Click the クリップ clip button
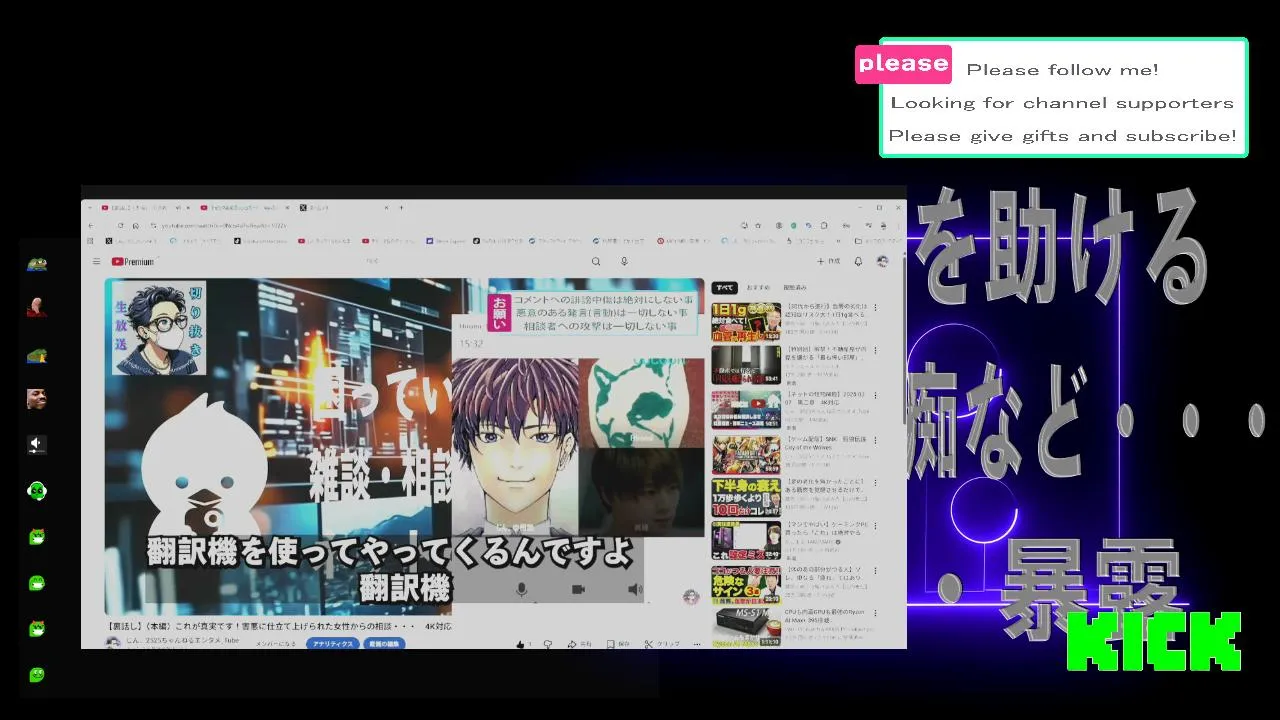Viewport: 1280px width, 720px height. (662, 644)
